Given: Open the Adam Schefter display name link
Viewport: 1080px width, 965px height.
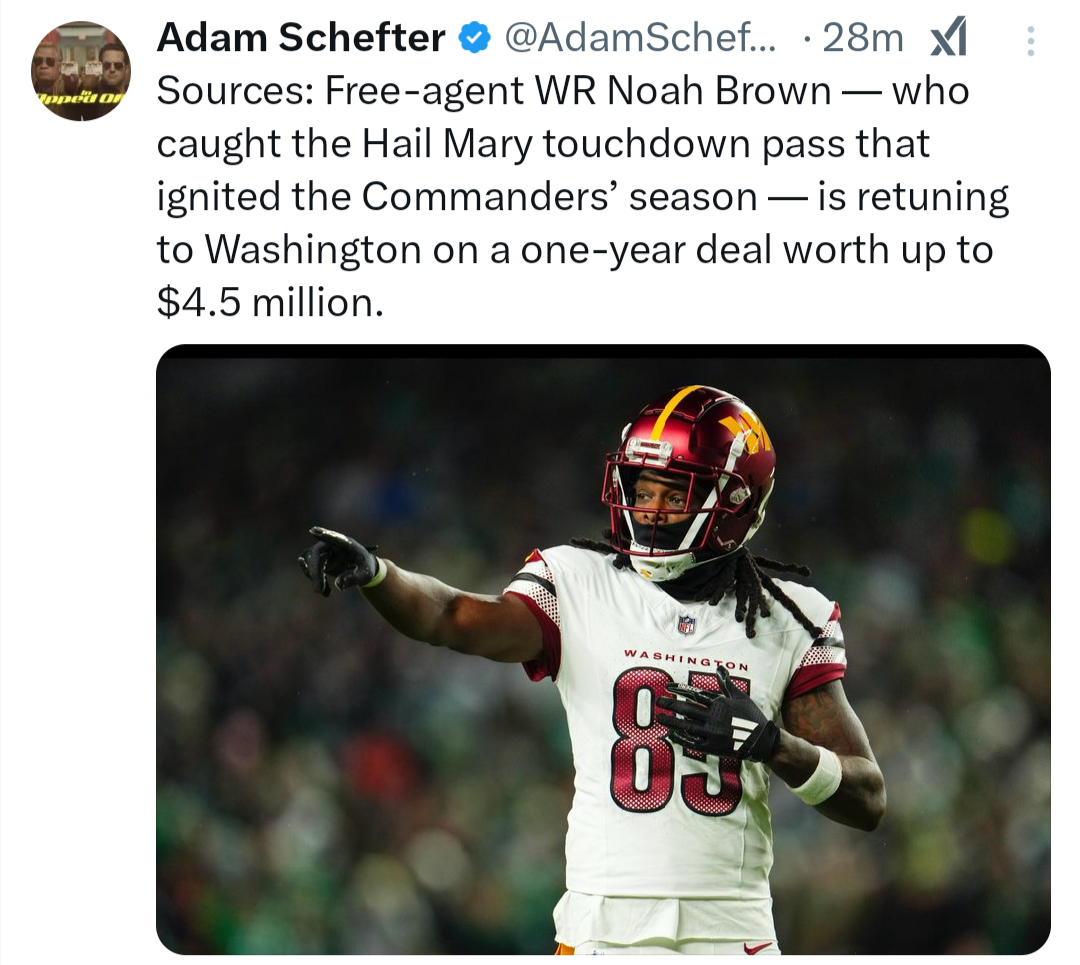Looking at the screenshot, I should pyautogui.click(x=301, y=37).
